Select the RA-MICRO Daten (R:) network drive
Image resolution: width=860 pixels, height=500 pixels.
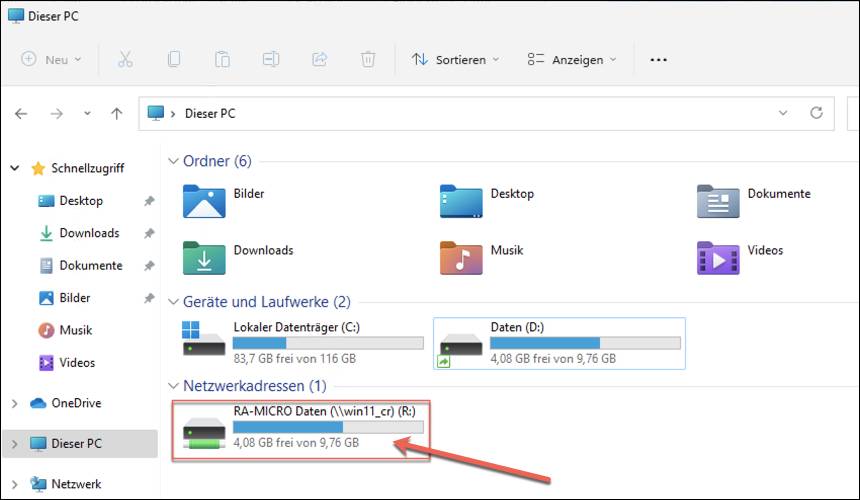[301, 430]
